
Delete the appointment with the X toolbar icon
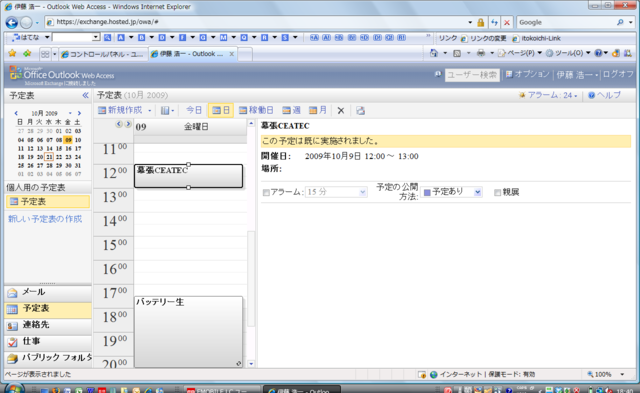pos(341,111)
